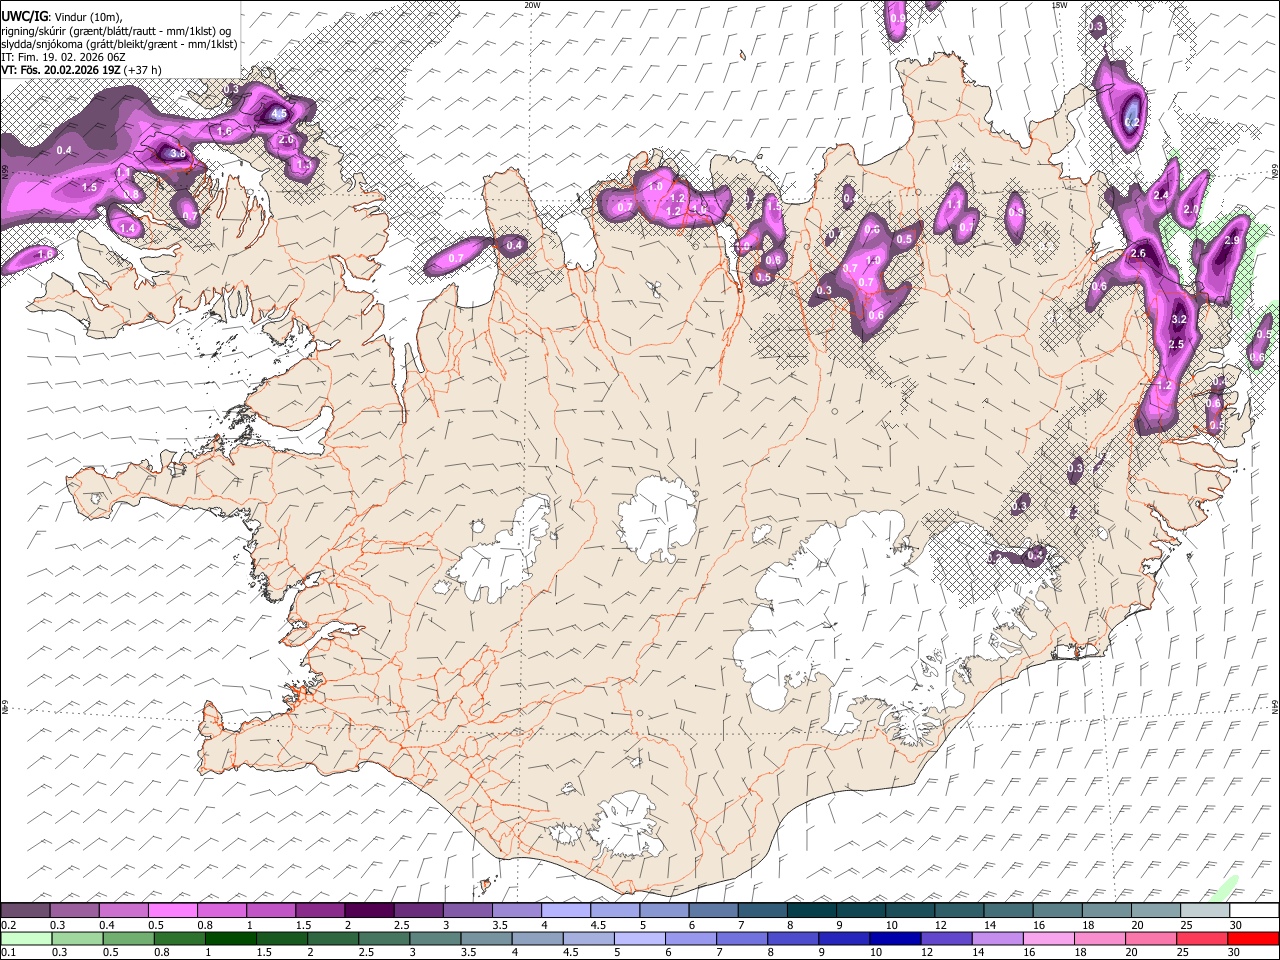Image resolution: width=1280 pixels, height=960 pixels.
Task: Click the '15W' longitude label
Action: coord(1059,5)
